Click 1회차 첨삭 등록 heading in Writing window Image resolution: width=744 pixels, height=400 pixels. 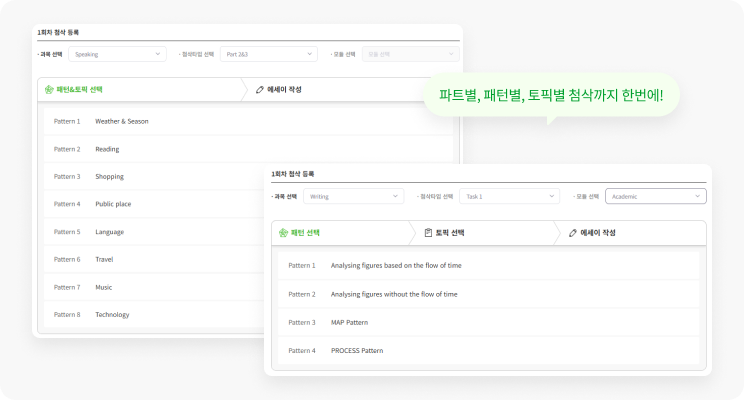click(x=293, y=174)
